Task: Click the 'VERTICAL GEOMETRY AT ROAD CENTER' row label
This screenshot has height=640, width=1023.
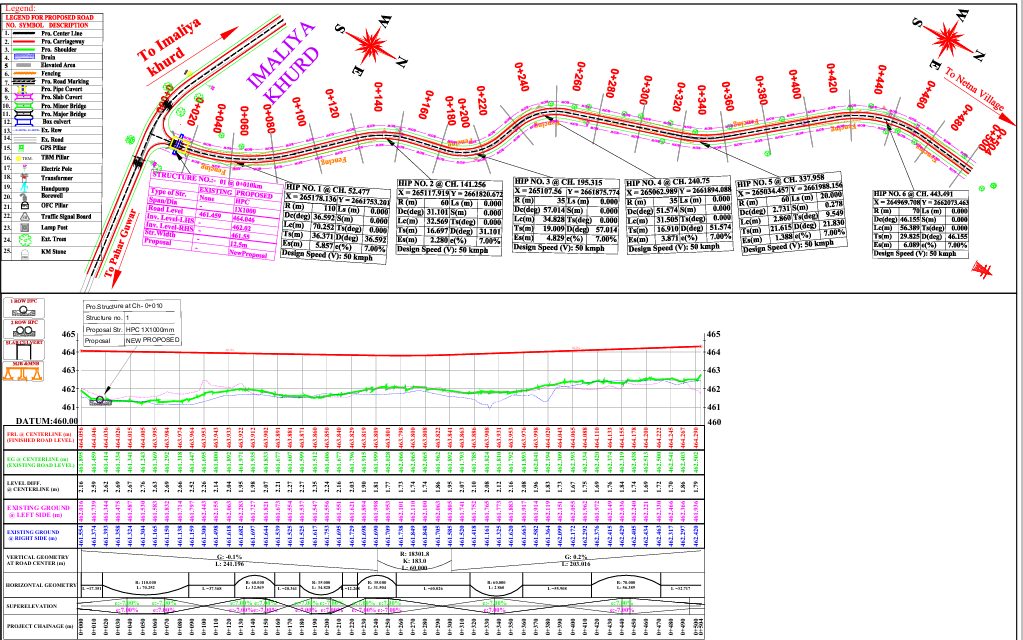Action: pyautogui.click(x=36, y=560)
